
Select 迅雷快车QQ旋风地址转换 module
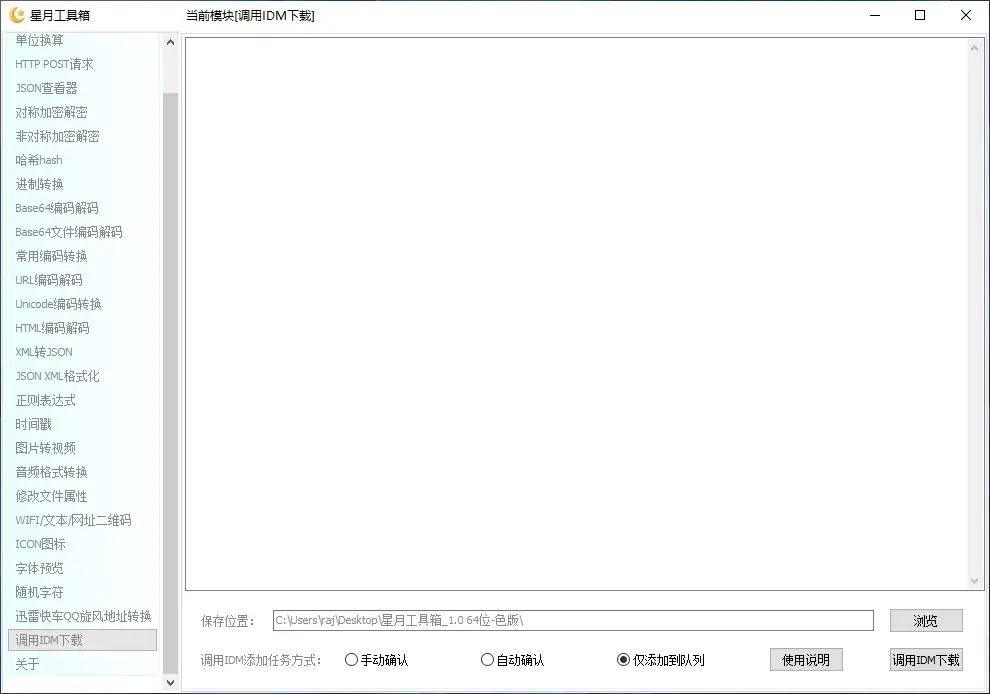pyautogui.click(x=83, y=616)
